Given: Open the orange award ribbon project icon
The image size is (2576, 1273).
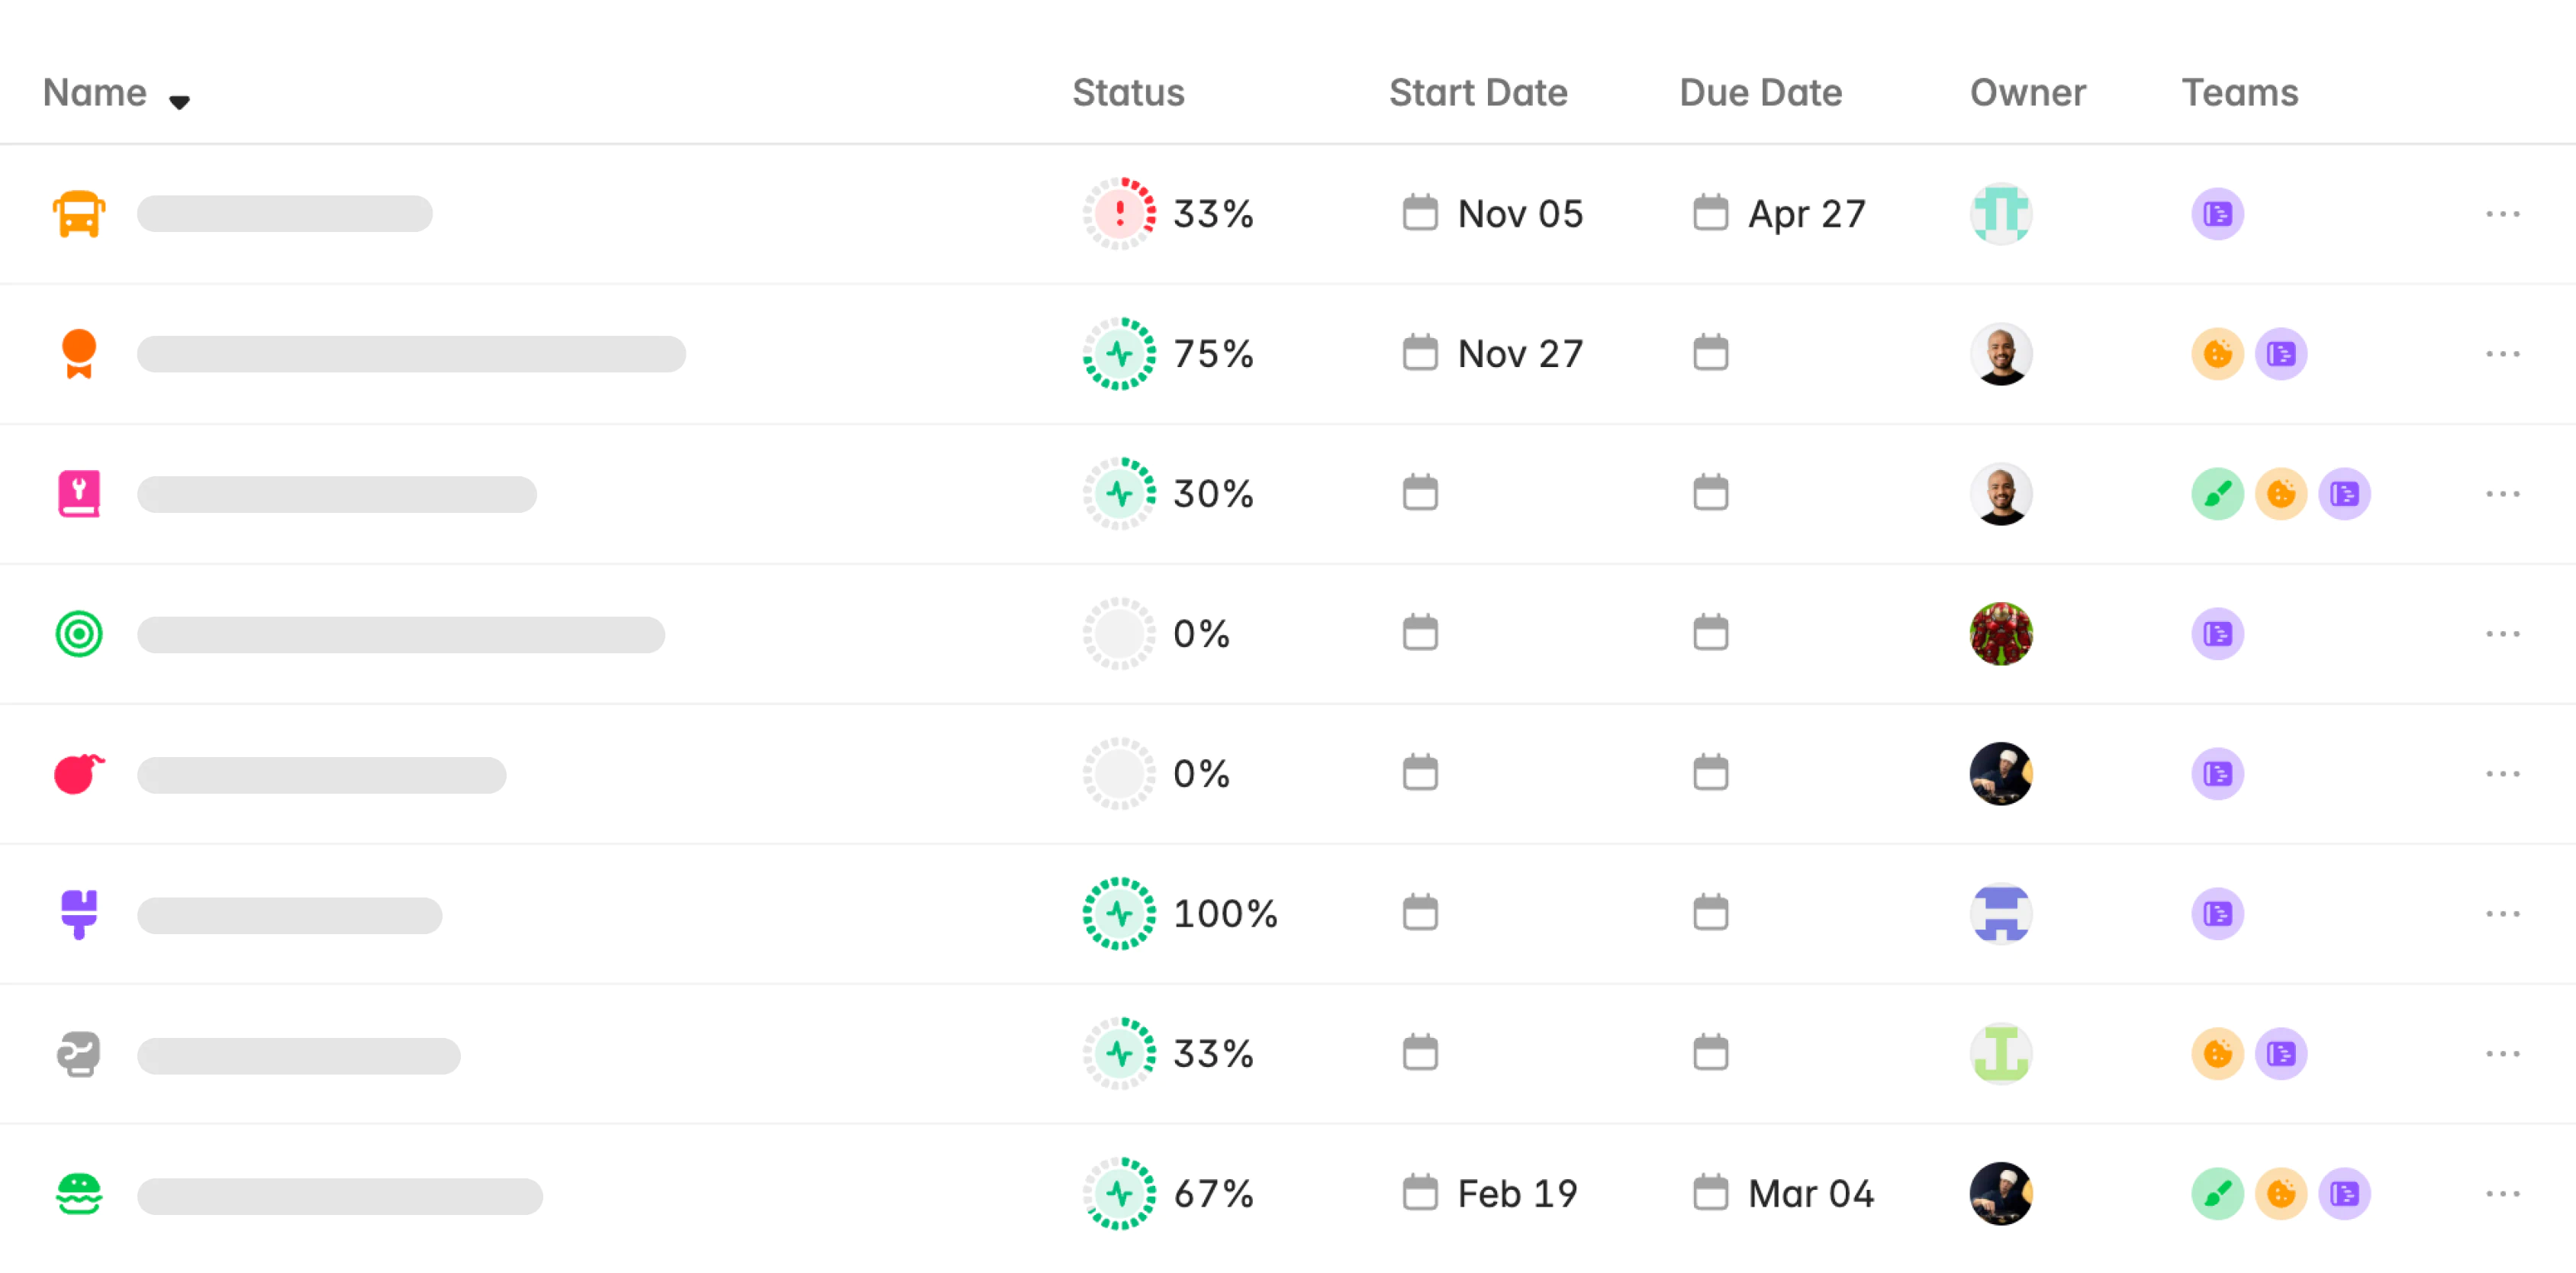Looking at the screenshot, I should coord(79,353).
